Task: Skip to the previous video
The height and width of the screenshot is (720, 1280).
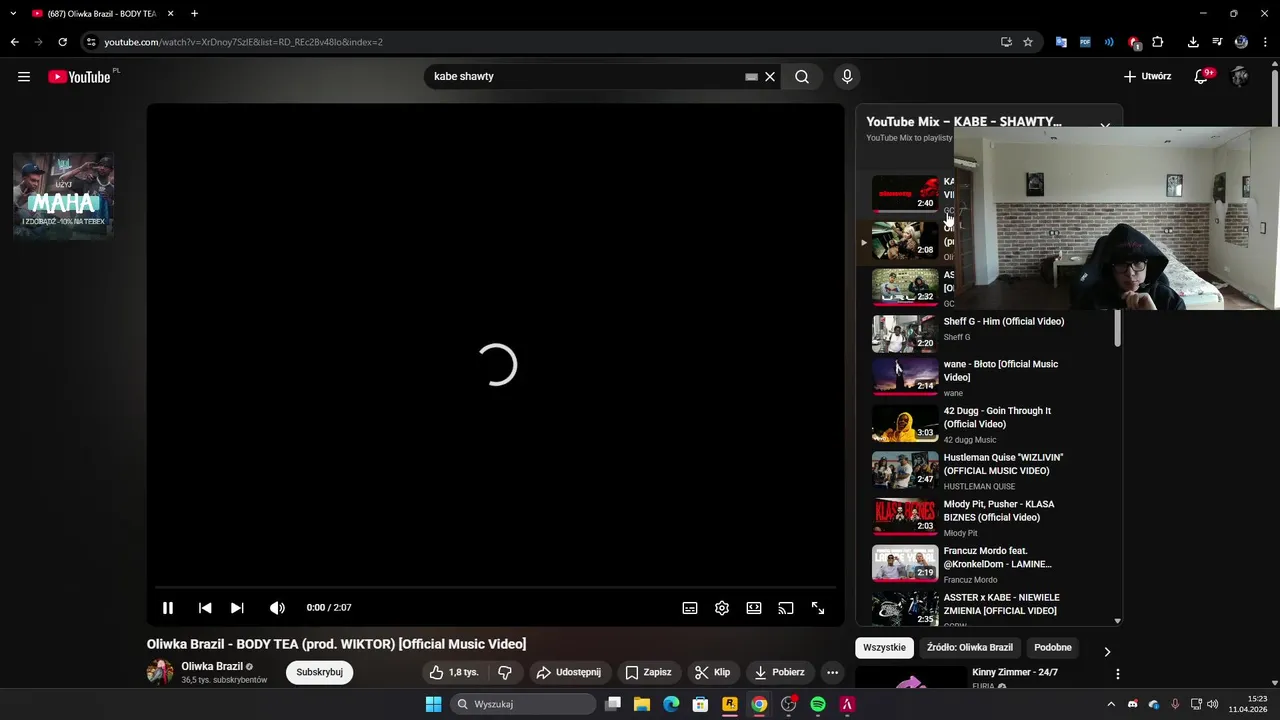Action: click(205, 608)
